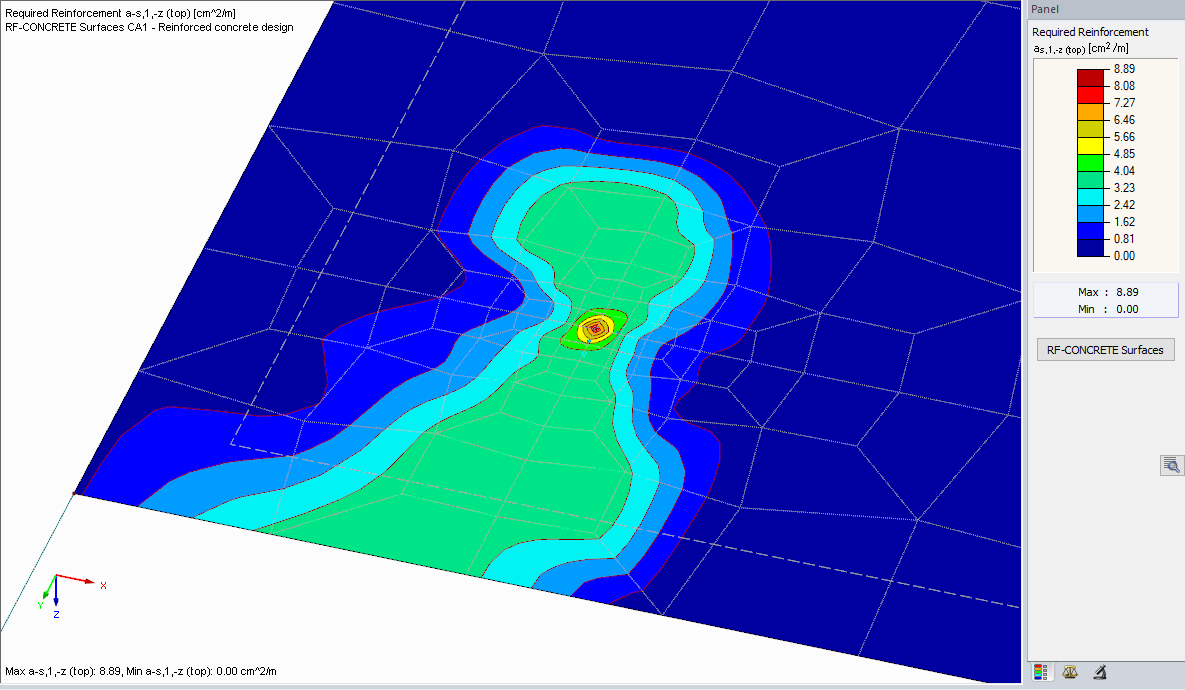Click the Max/Min status bar text
Image resolution: width=1185 pixels, height=690 pixels.
tap(140, 672)
